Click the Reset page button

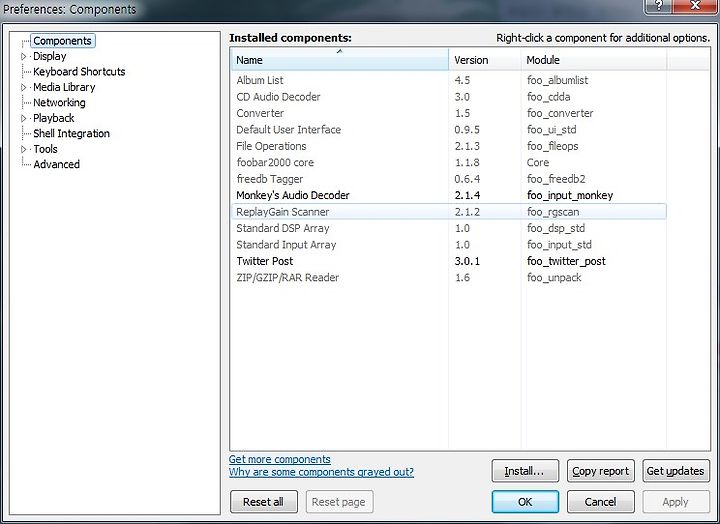(339, 502)
